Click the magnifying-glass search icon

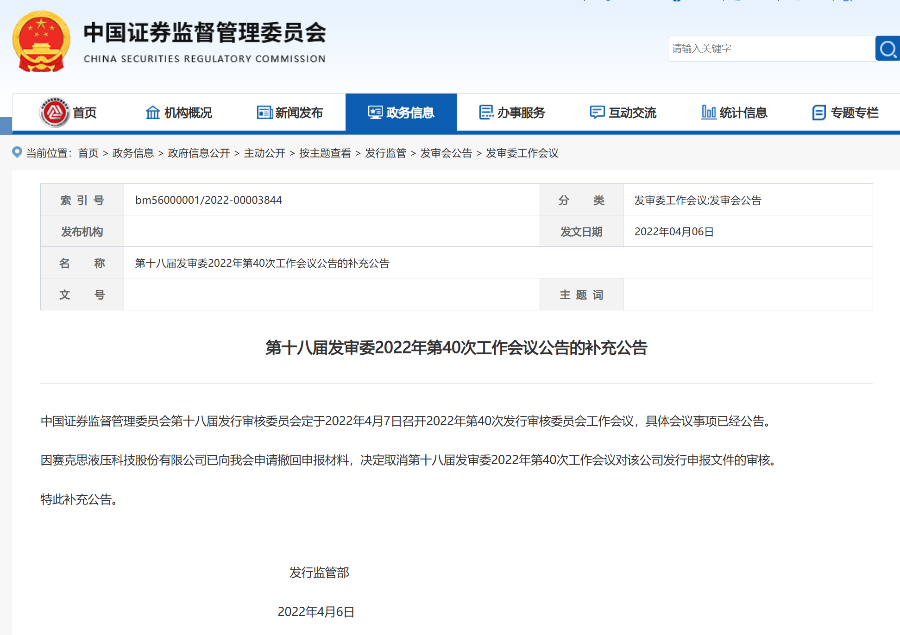pos(887,48)
